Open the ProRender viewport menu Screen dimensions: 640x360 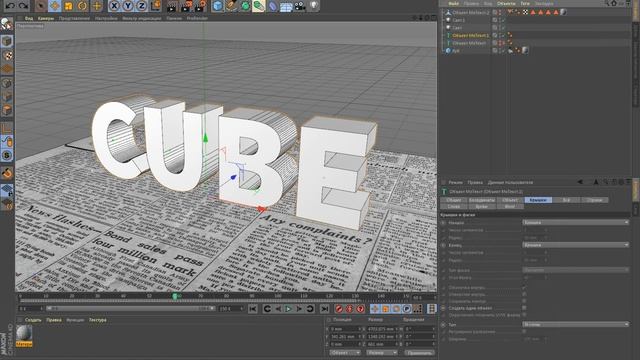(197, 18)
